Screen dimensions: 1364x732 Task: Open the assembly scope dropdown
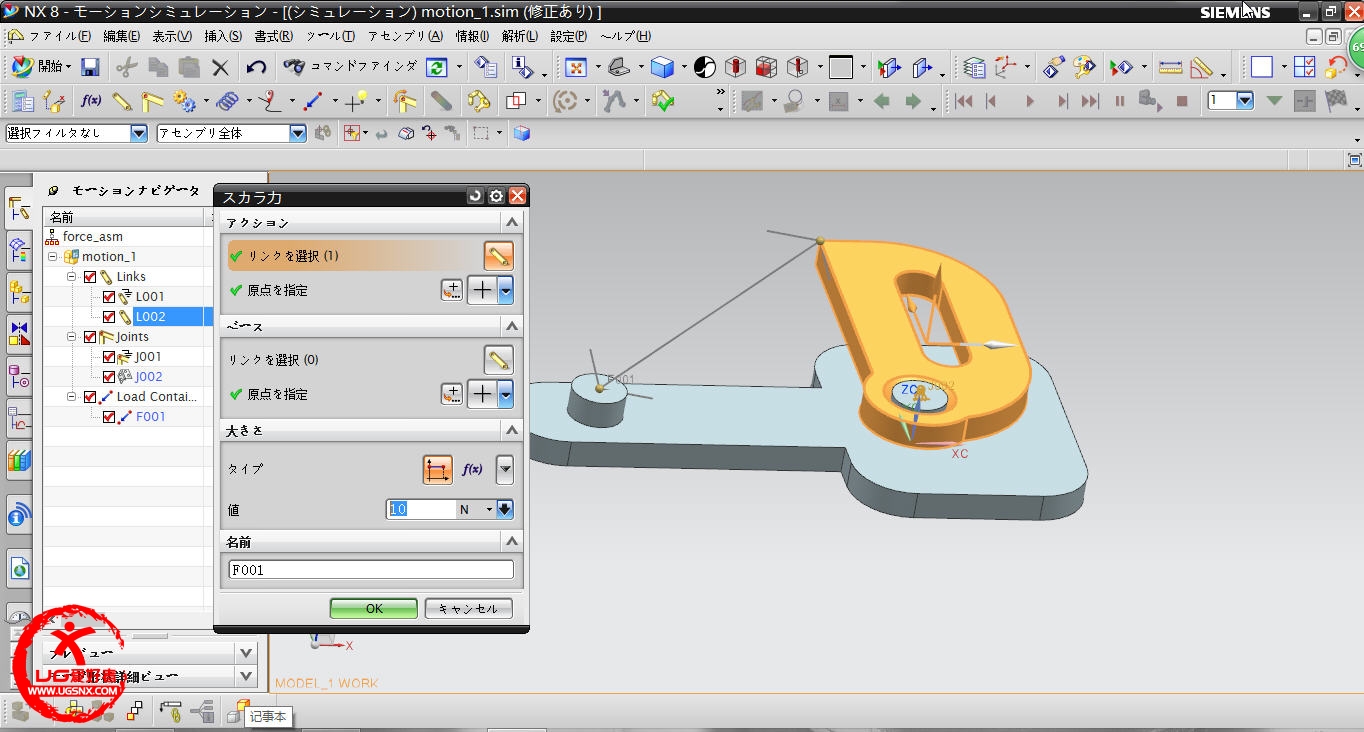coord(298,133)
